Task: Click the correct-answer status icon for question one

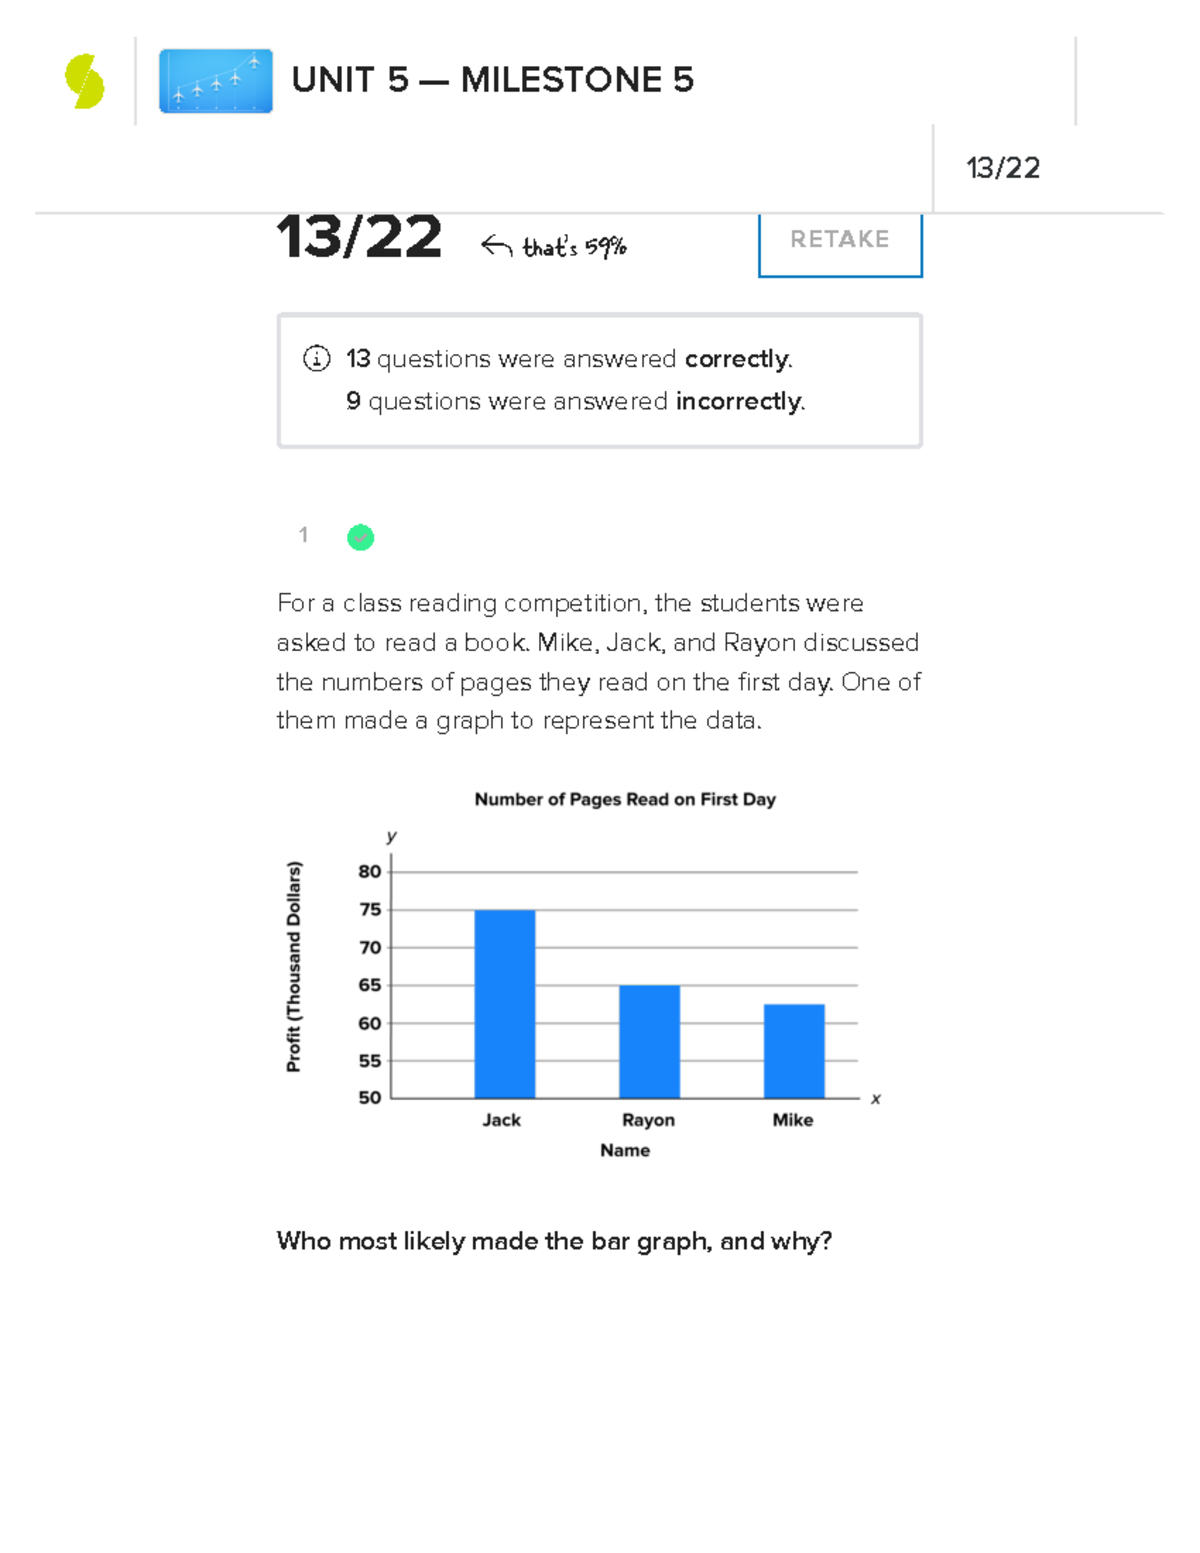Action: tap(360, 537)
